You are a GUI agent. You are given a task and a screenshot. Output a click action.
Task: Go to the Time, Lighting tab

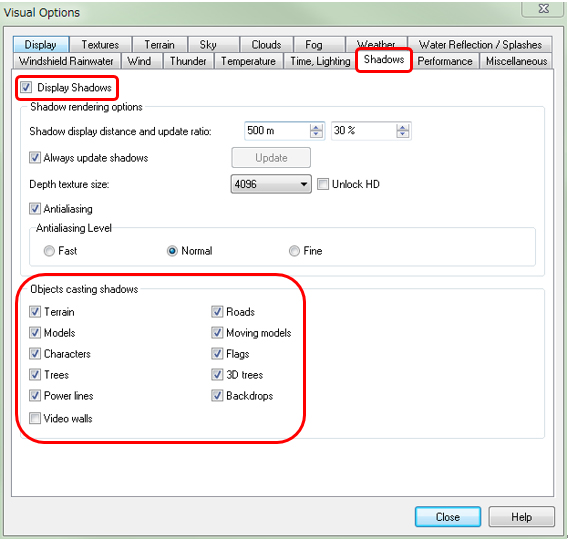[x=320, y=61]
